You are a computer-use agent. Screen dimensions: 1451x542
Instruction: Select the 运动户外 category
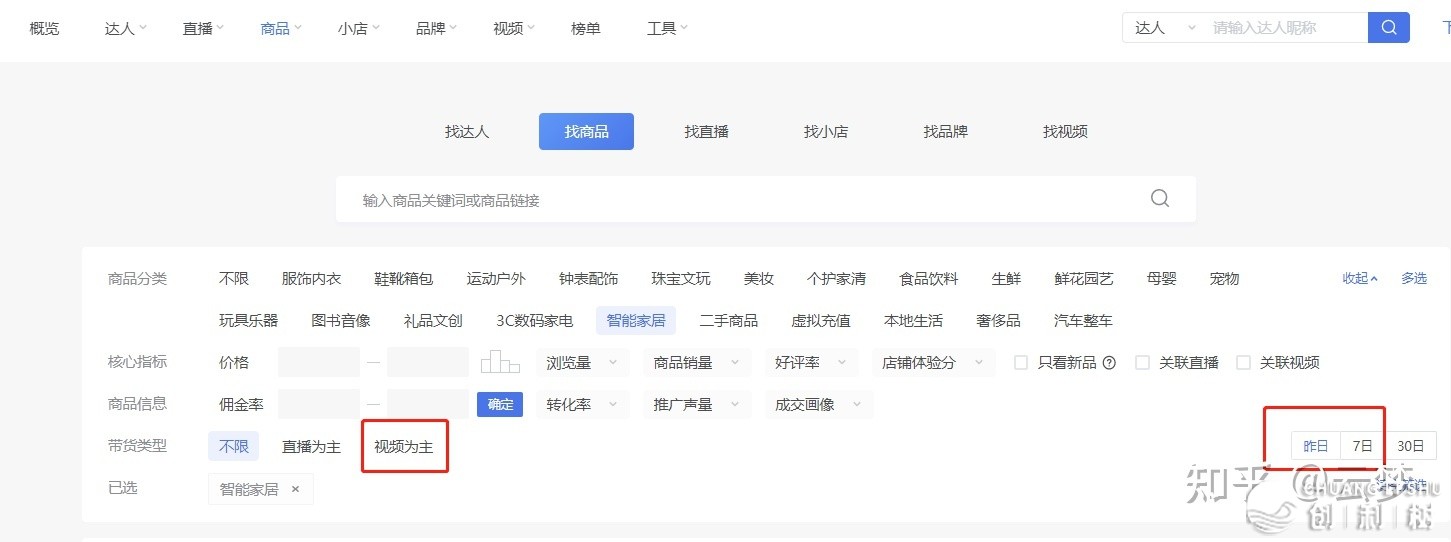coord(496,279)
